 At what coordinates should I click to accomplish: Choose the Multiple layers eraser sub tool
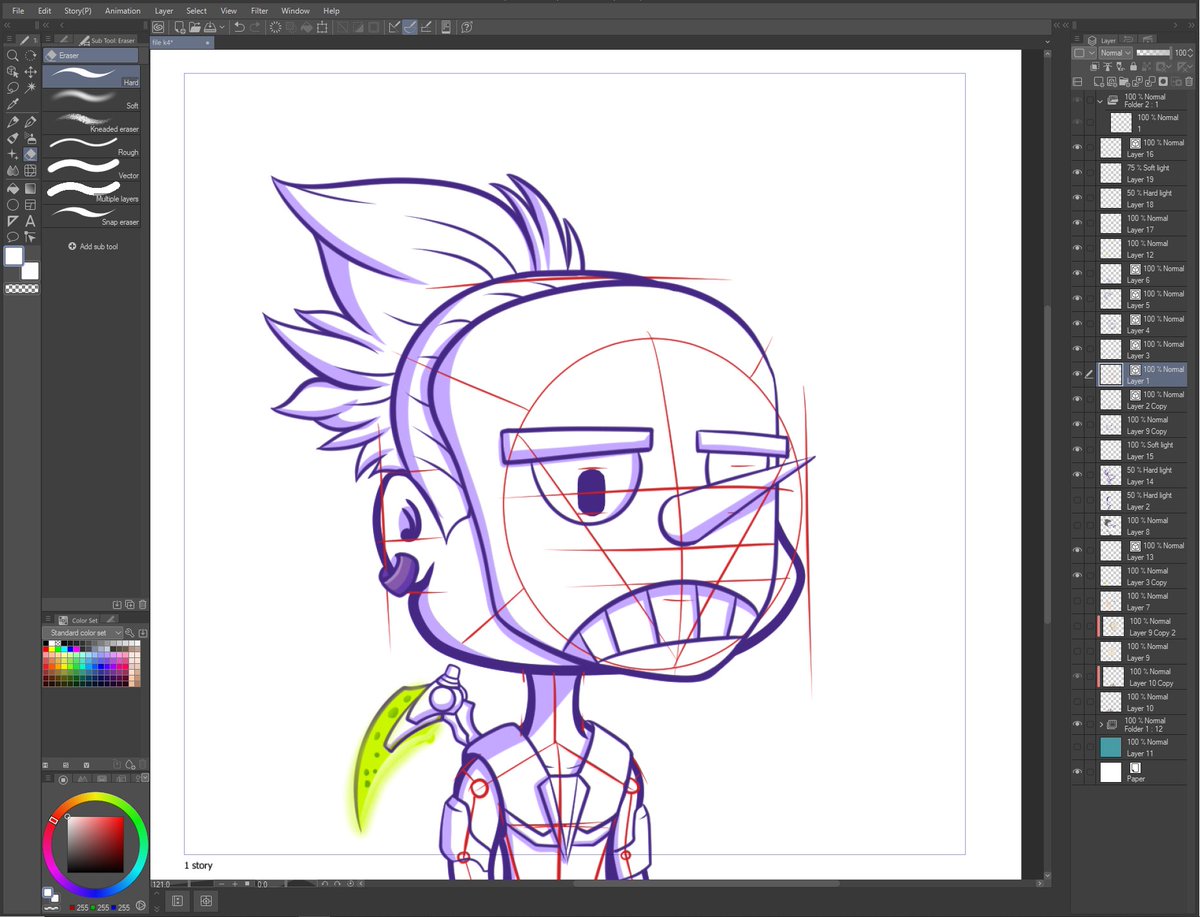(91, 191)
